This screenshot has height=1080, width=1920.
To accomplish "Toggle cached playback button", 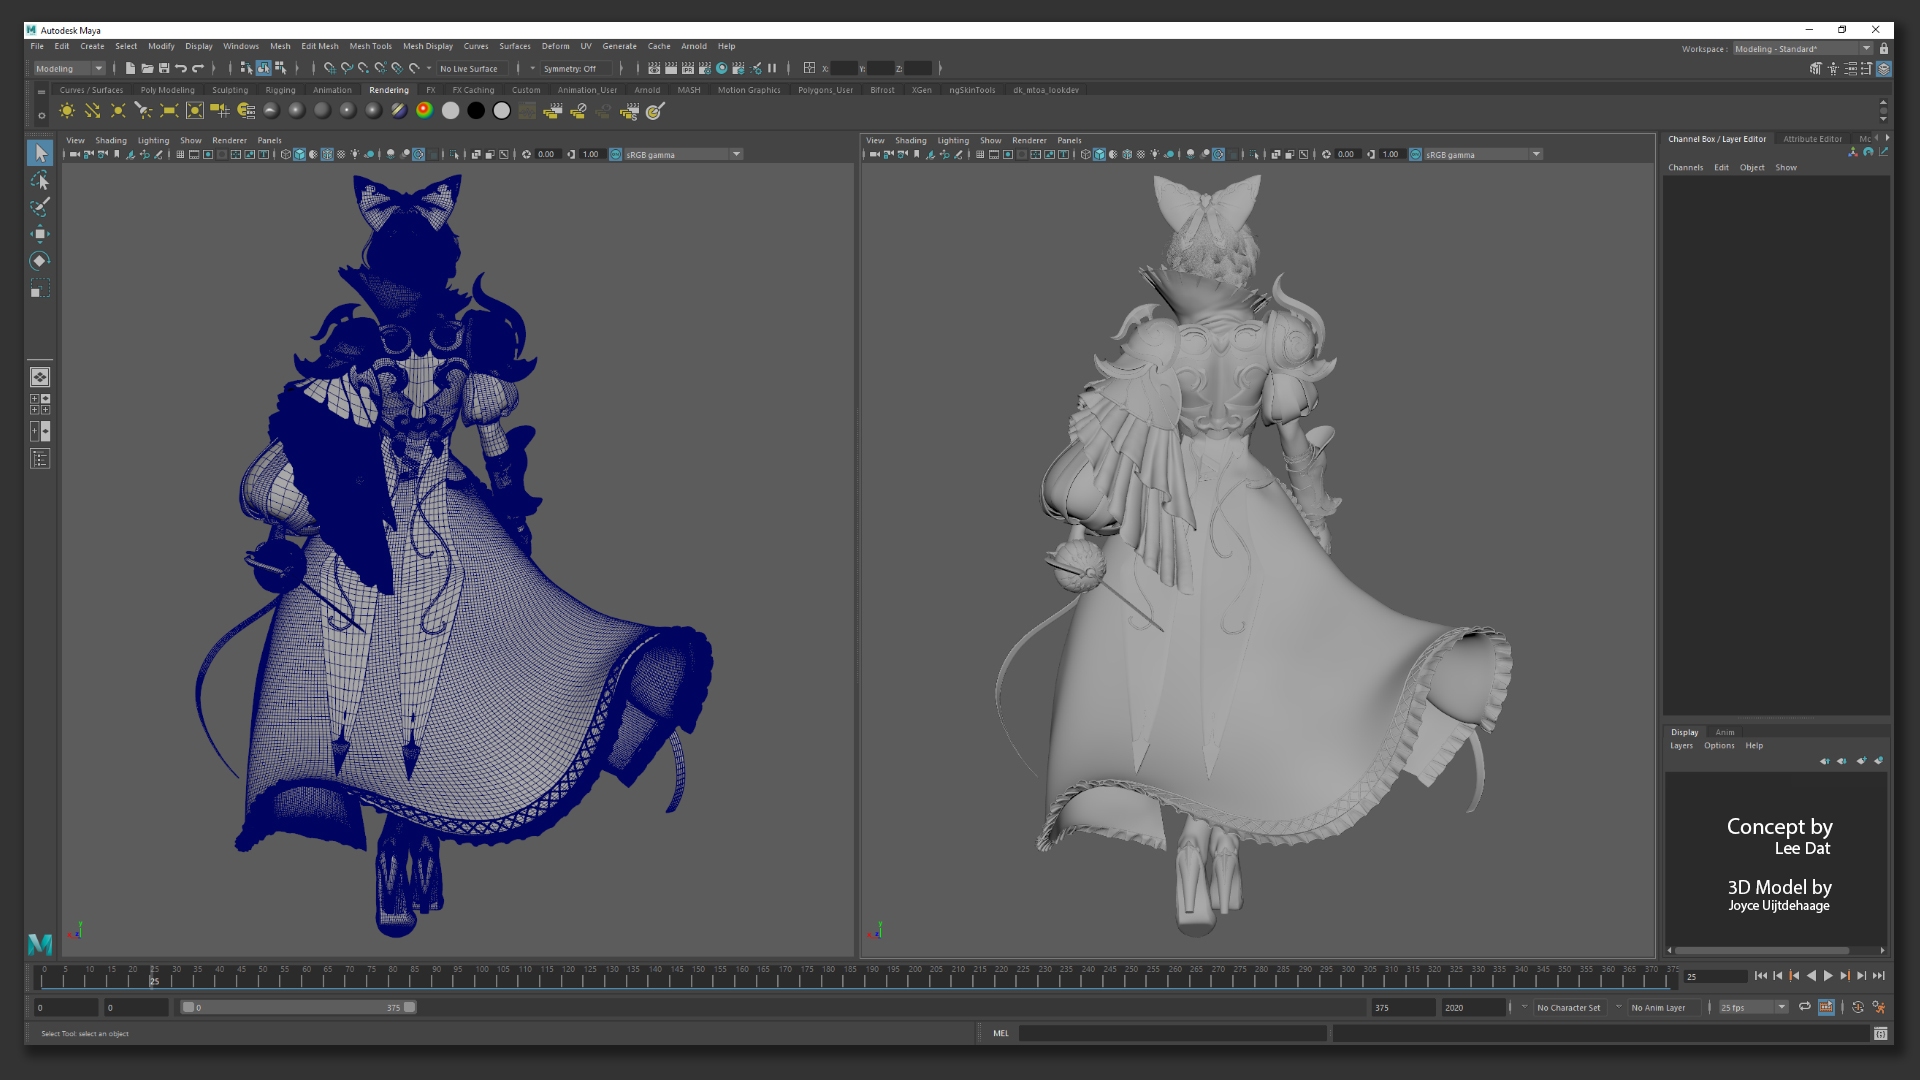I will tap(1826, 1007).
